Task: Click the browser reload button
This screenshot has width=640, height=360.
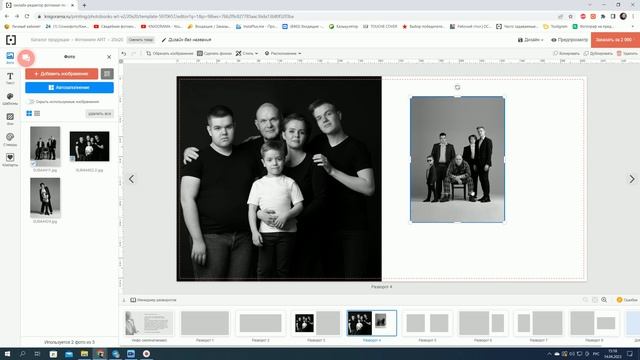Action: coord(27,16)
